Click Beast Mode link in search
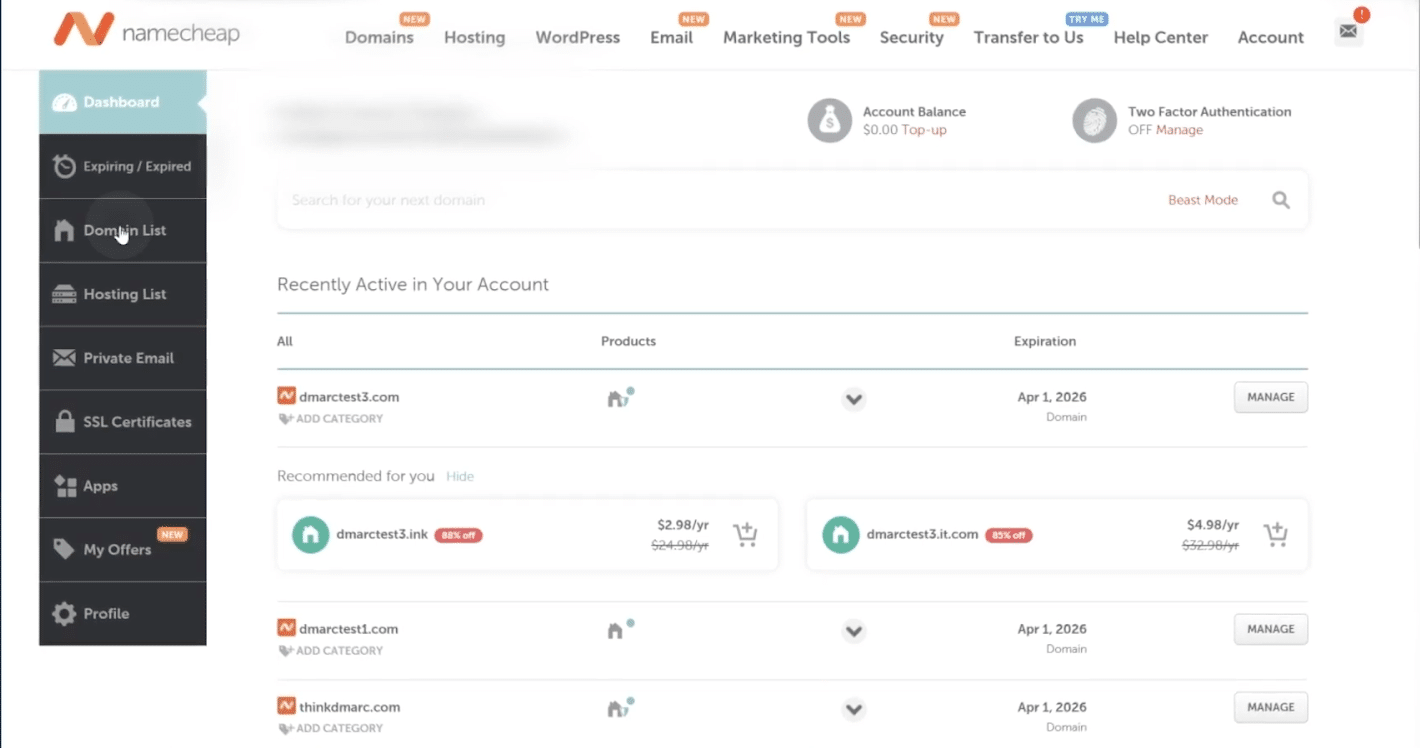This screenshot has height=748, width=1420. [1202, 200]
